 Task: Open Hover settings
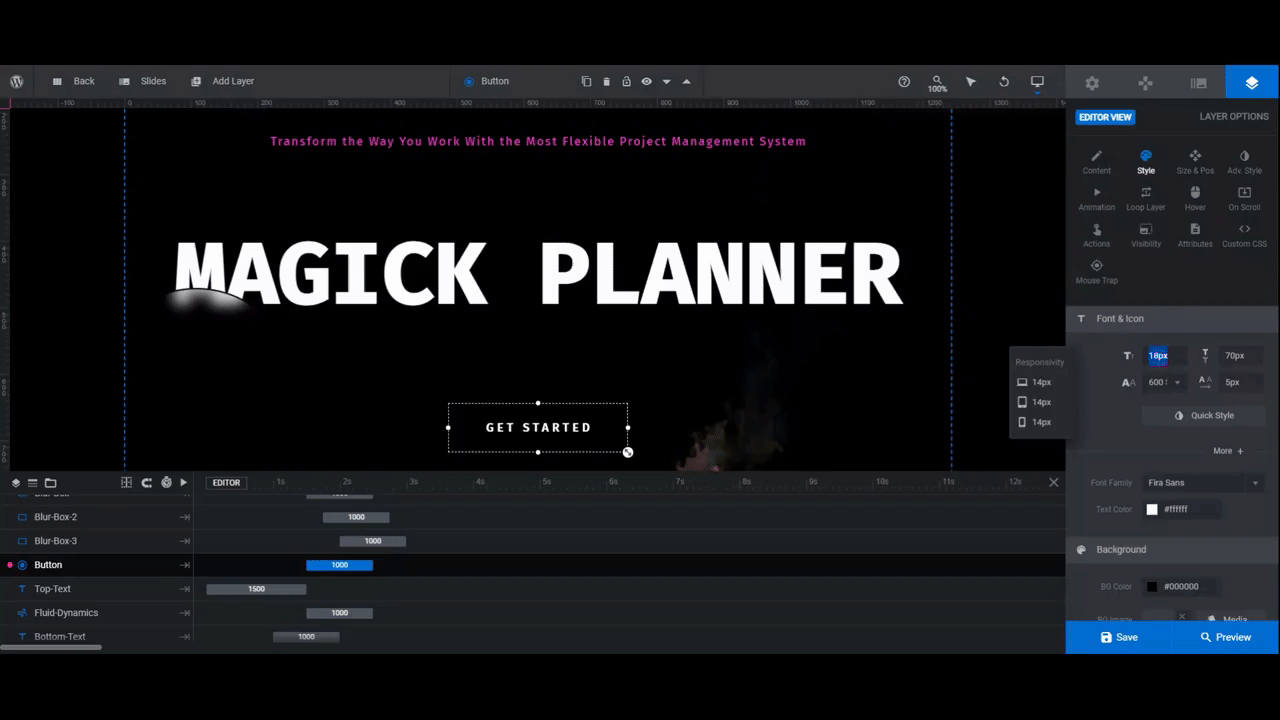tap(1195, 199)
